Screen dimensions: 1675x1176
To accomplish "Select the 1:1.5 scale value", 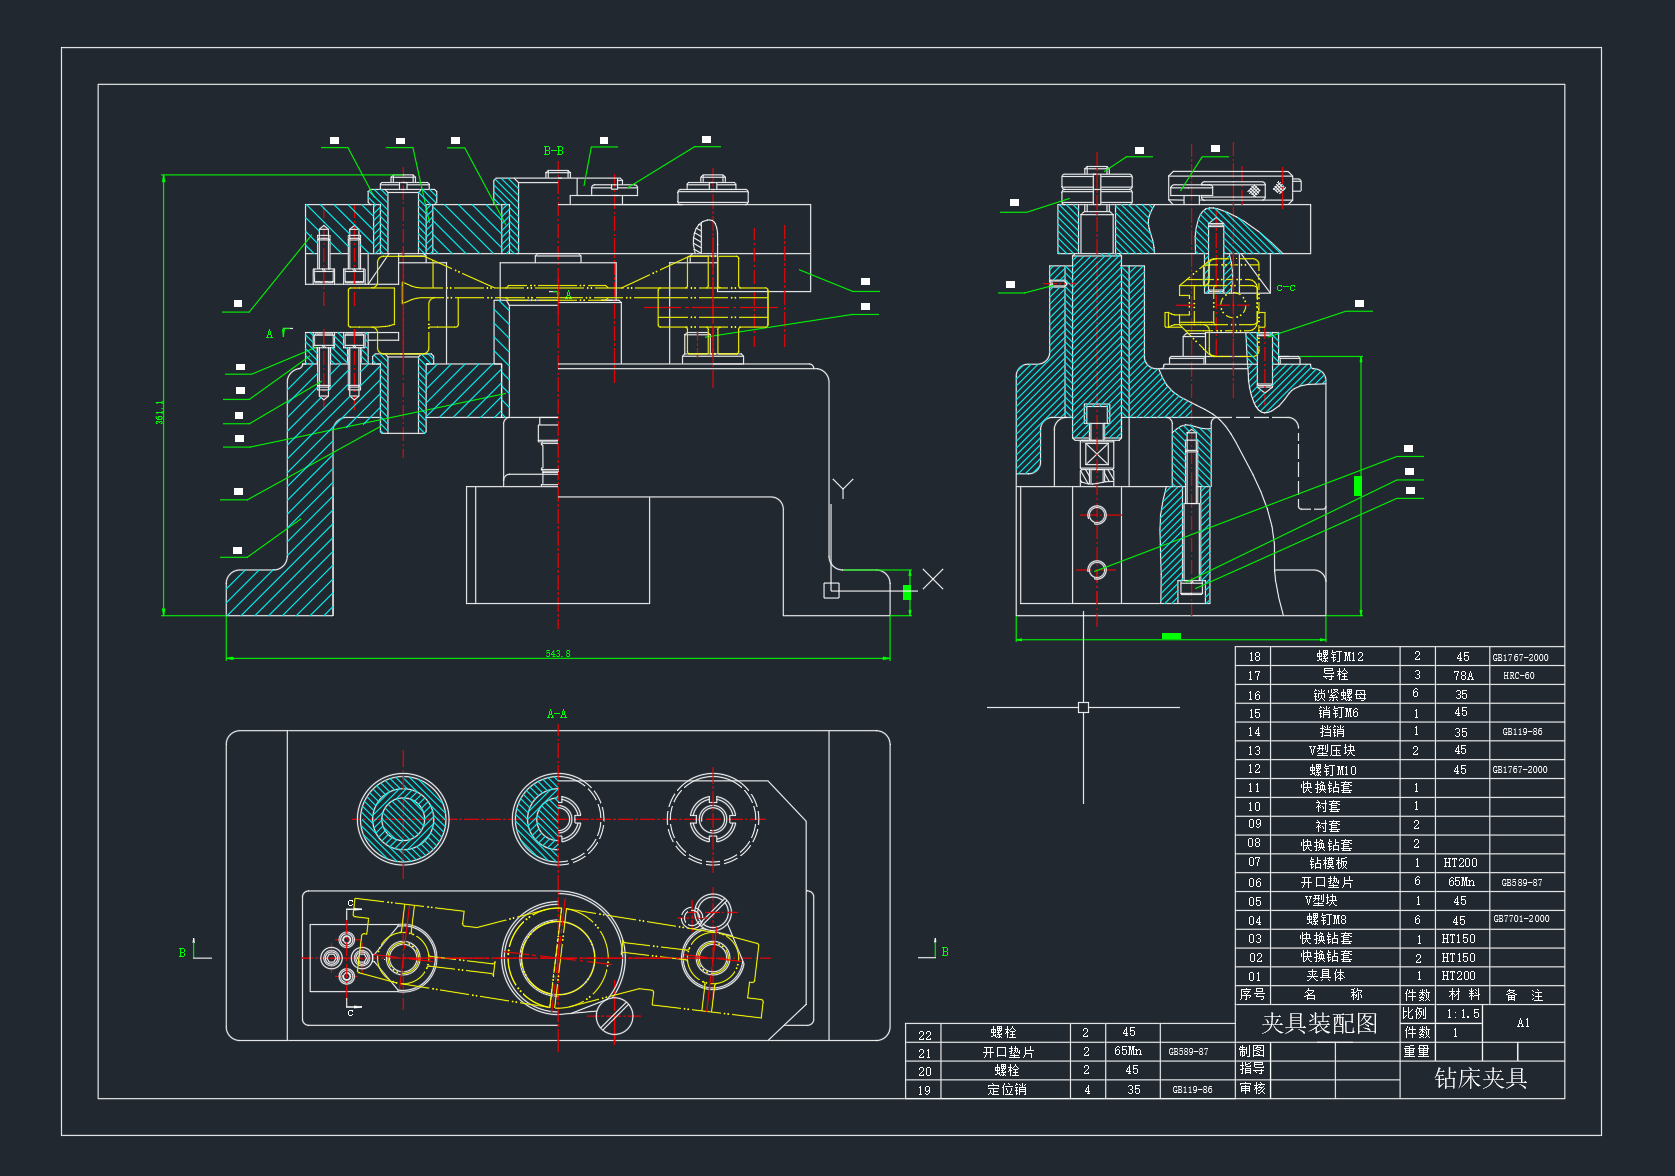I will pyautogui.click(x=1463, y=1014).
